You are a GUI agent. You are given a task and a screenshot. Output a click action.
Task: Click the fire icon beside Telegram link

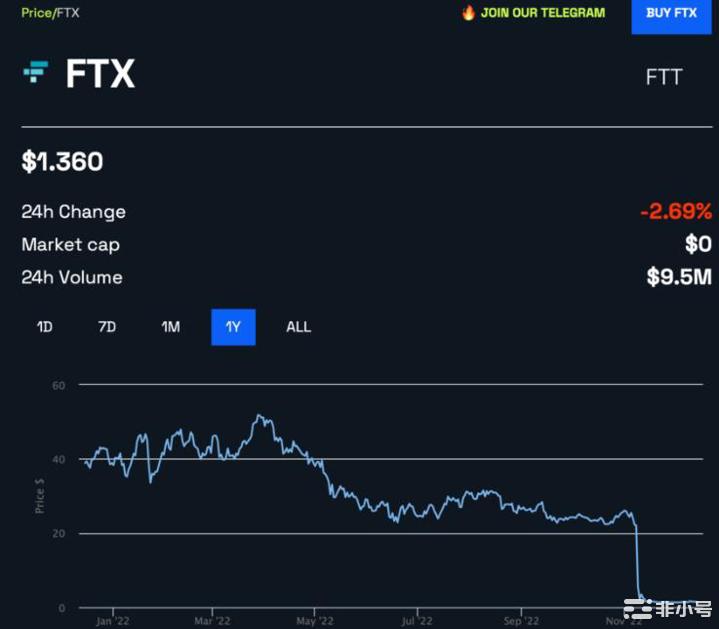click(468, 13)
